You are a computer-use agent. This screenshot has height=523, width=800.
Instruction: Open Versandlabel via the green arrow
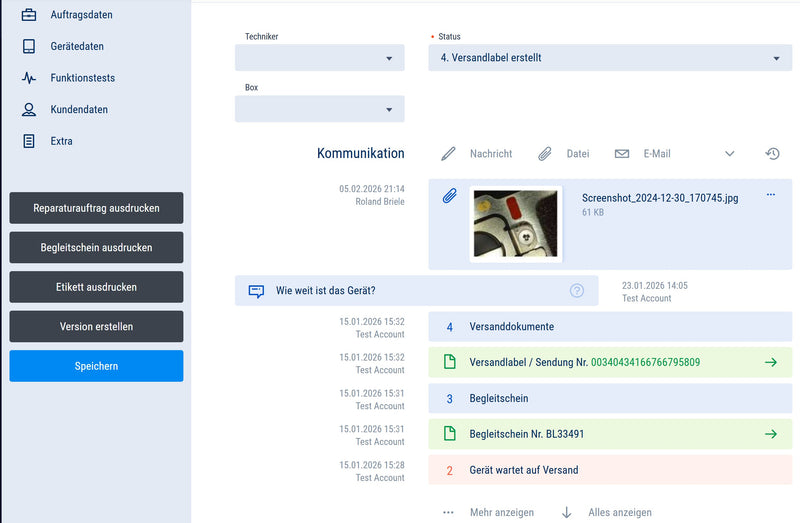[770, 362]
